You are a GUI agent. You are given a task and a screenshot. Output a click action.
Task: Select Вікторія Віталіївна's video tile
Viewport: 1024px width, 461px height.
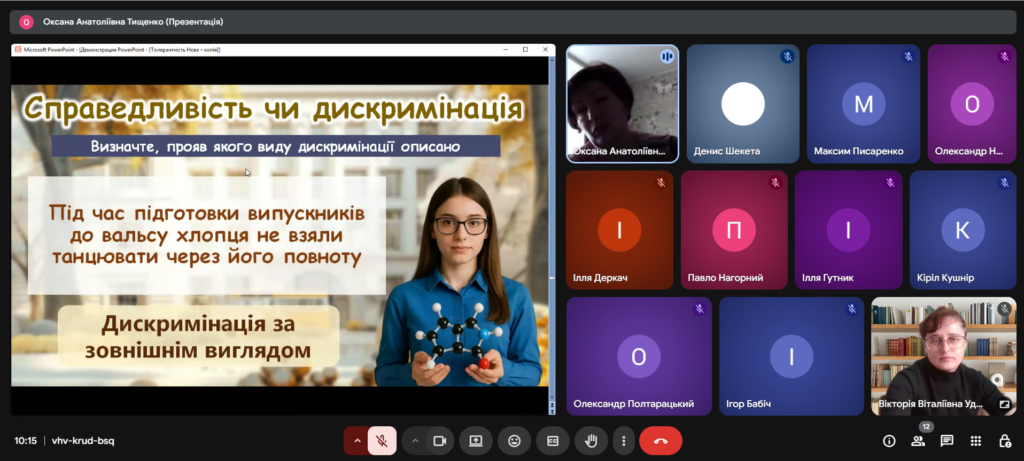943,355
